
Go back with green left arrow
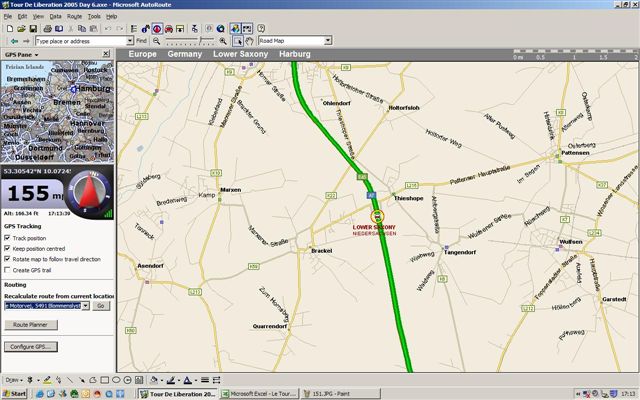[15, 41]
